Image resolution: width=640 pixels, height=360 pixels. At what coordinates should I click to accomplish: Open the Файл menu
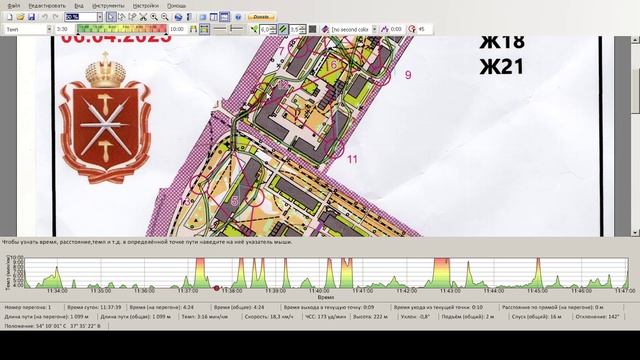pos(13,6)
